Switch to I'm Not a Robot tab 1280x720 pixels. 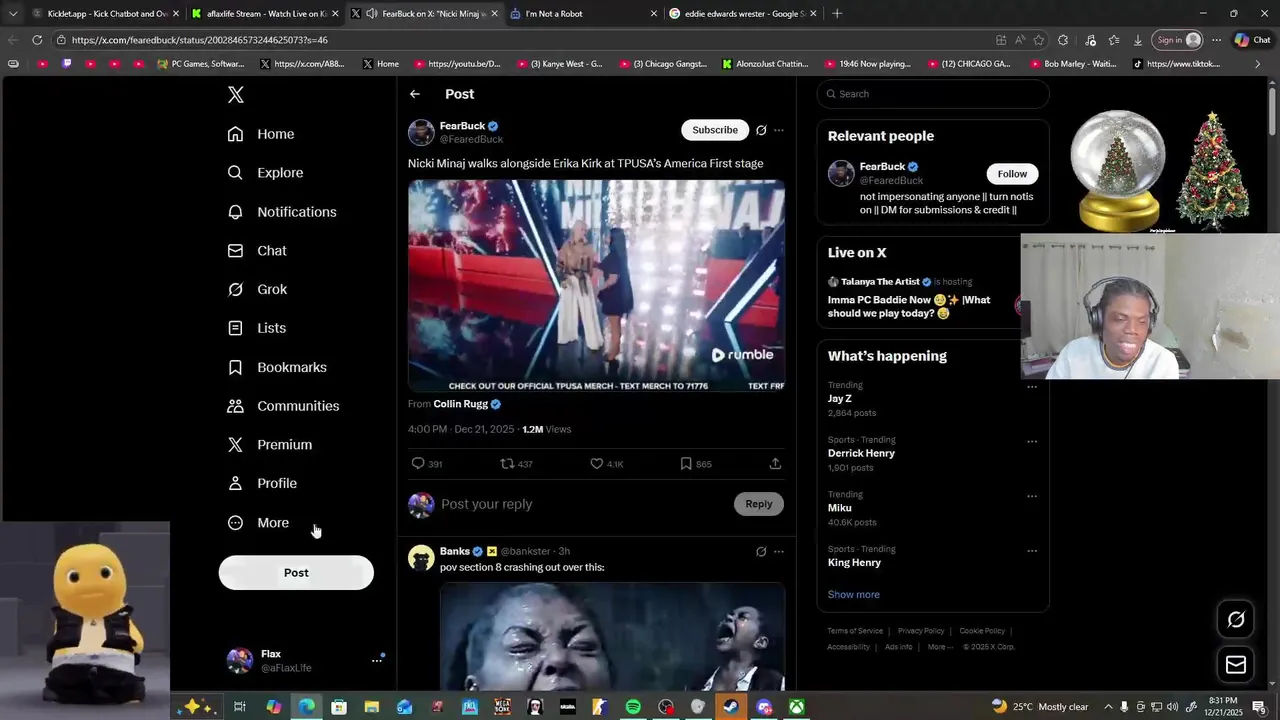tap(583, 14)
